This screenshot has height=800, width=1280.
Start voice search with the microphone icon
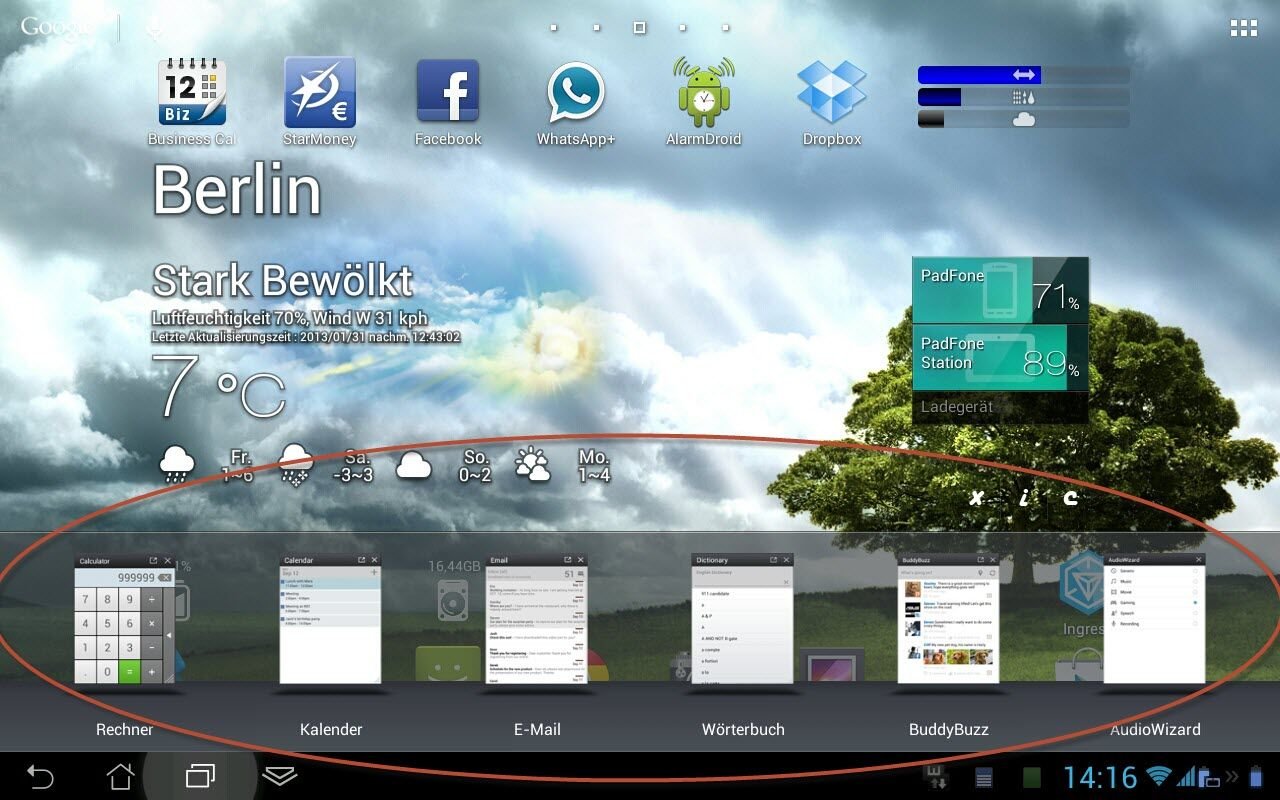(153, 28)
